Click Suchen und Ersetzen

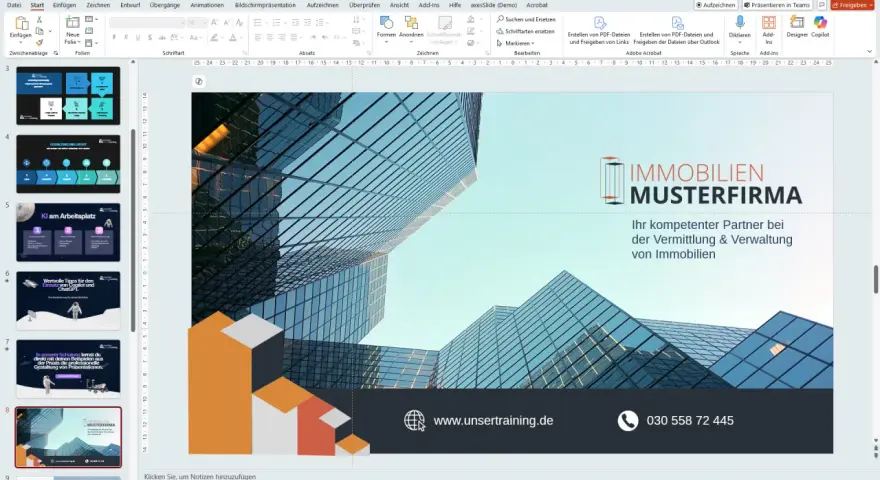(526, 19)
